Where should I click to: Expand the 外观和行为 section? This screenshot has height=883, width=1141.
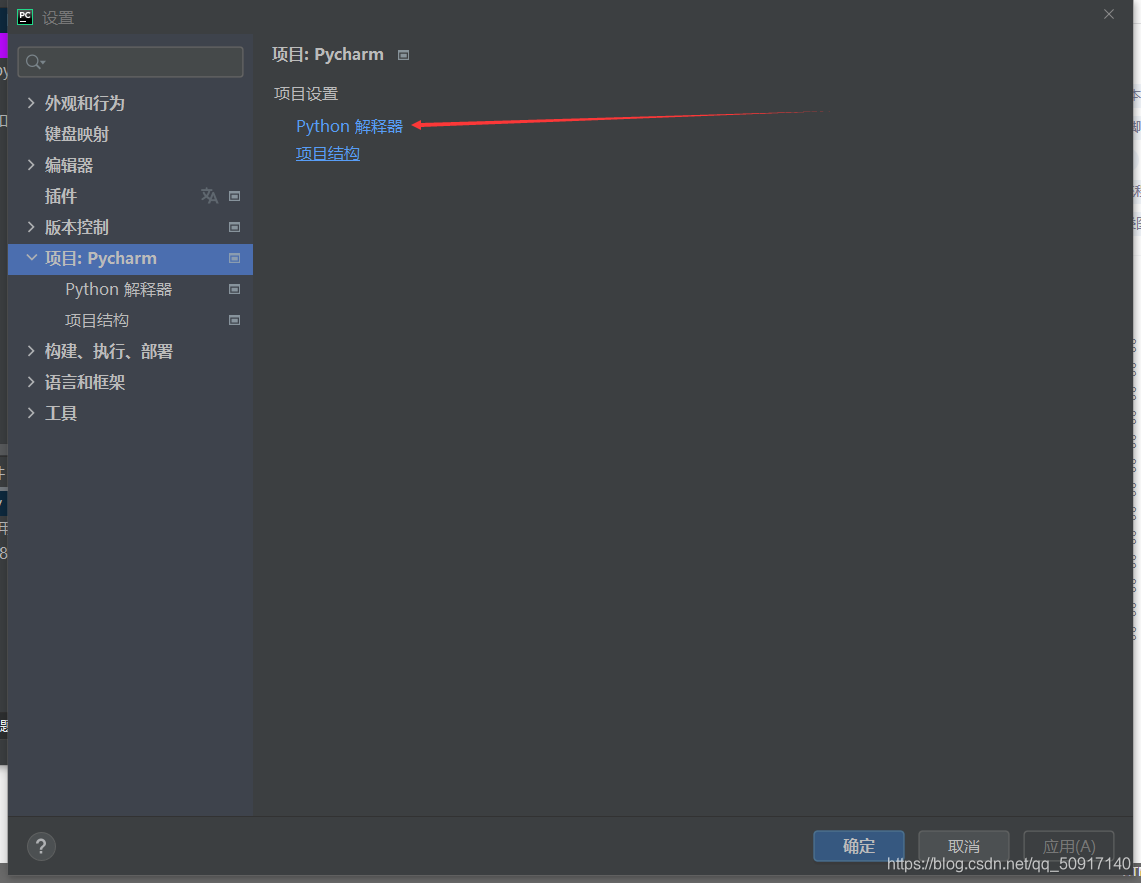pyautogui.click(x=31, y=103)
